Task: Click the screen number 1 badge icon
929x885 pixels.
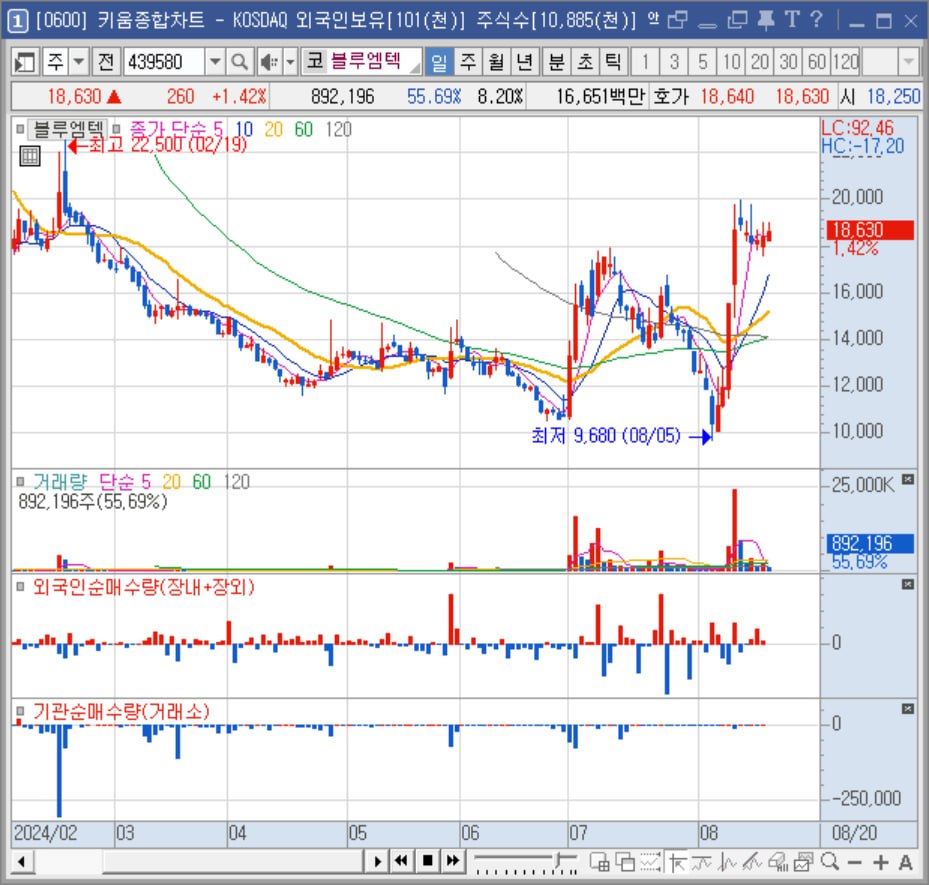Action: click(x=17, y=22)
